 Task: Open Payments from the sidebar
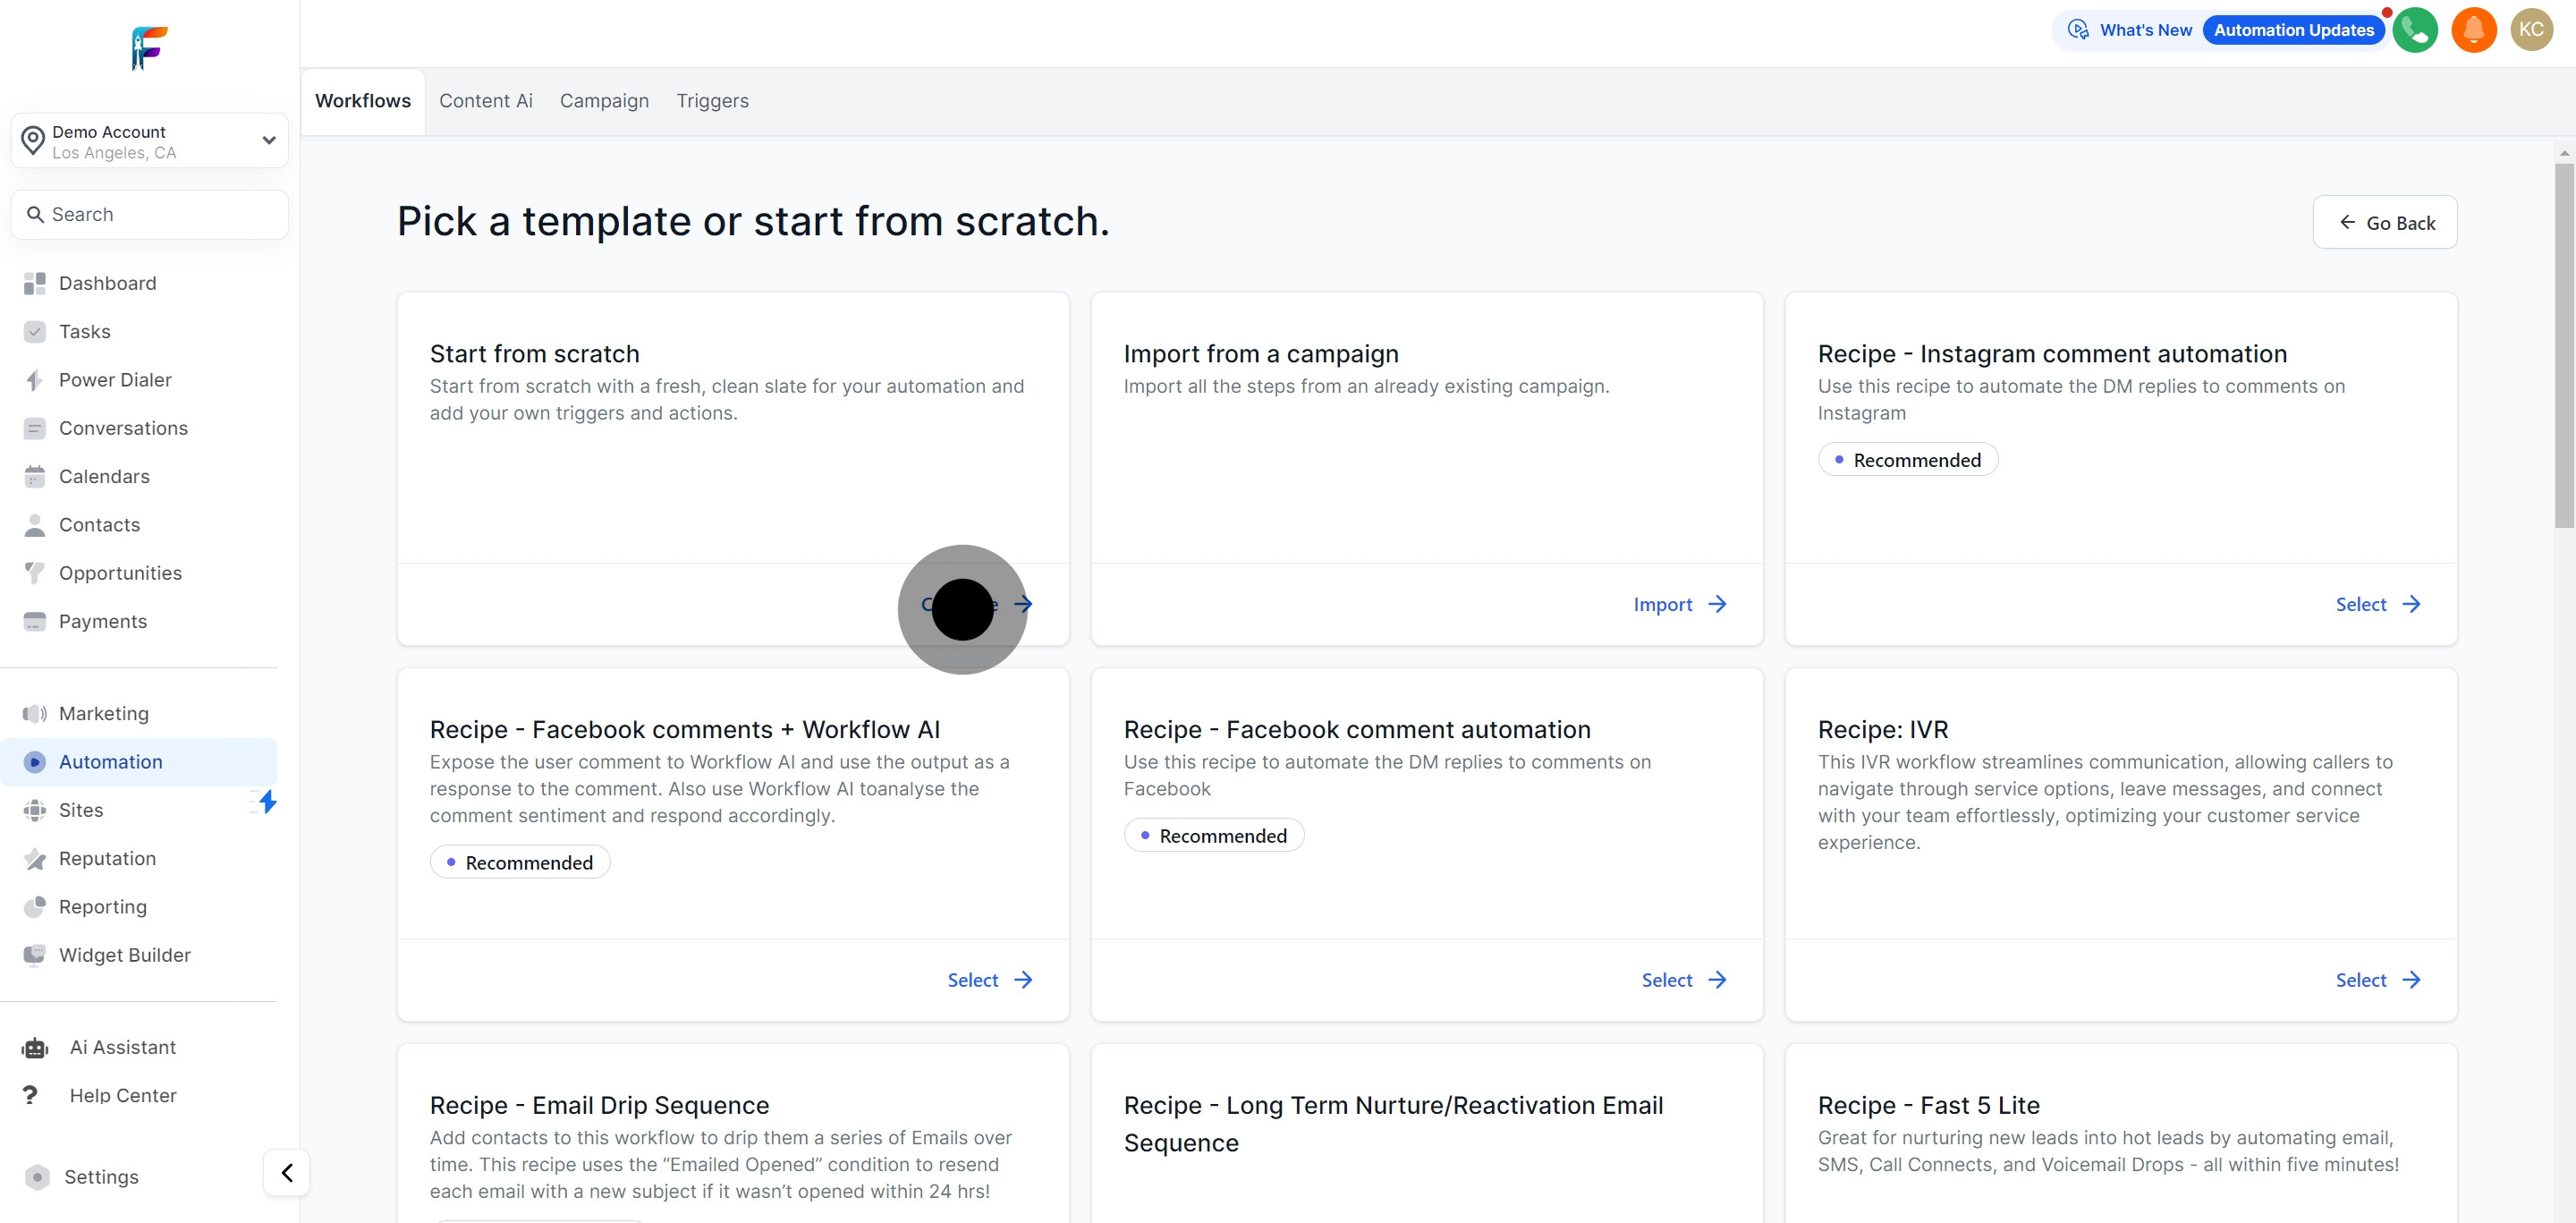103,622
